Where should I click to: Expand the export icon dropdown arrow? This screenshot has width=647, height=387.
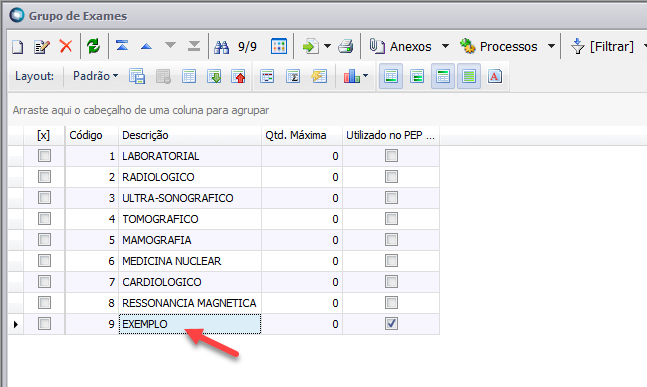click(x=327, y=46)
